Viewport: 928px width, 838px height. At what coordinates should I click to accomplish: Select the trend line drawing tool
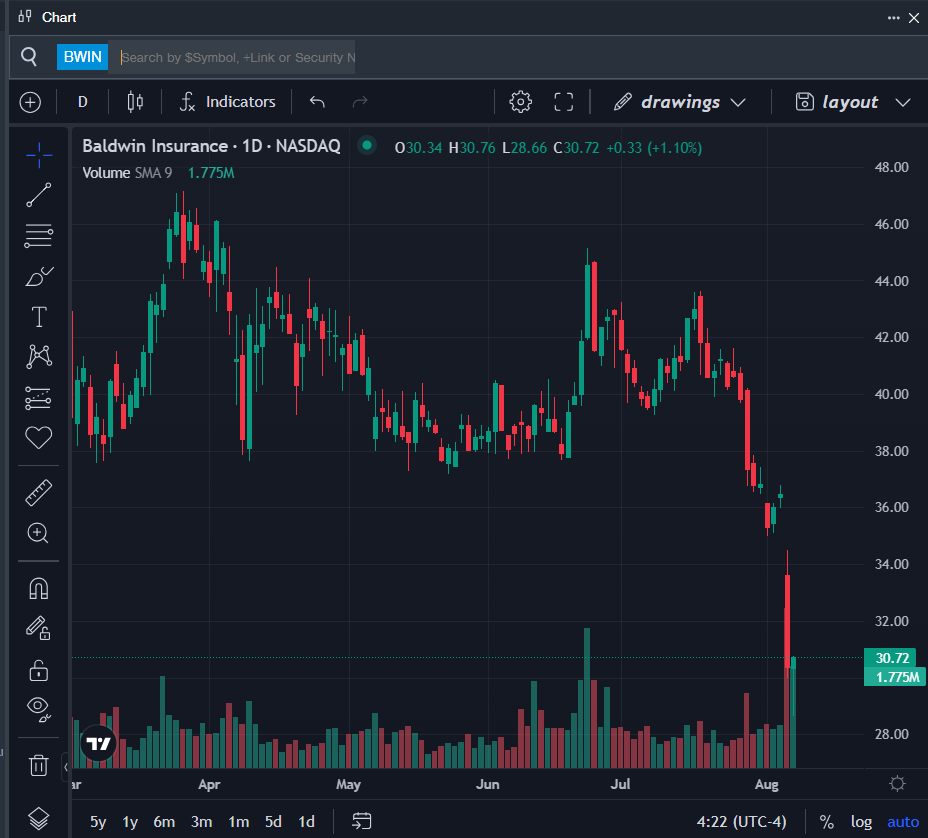point(39,195)
